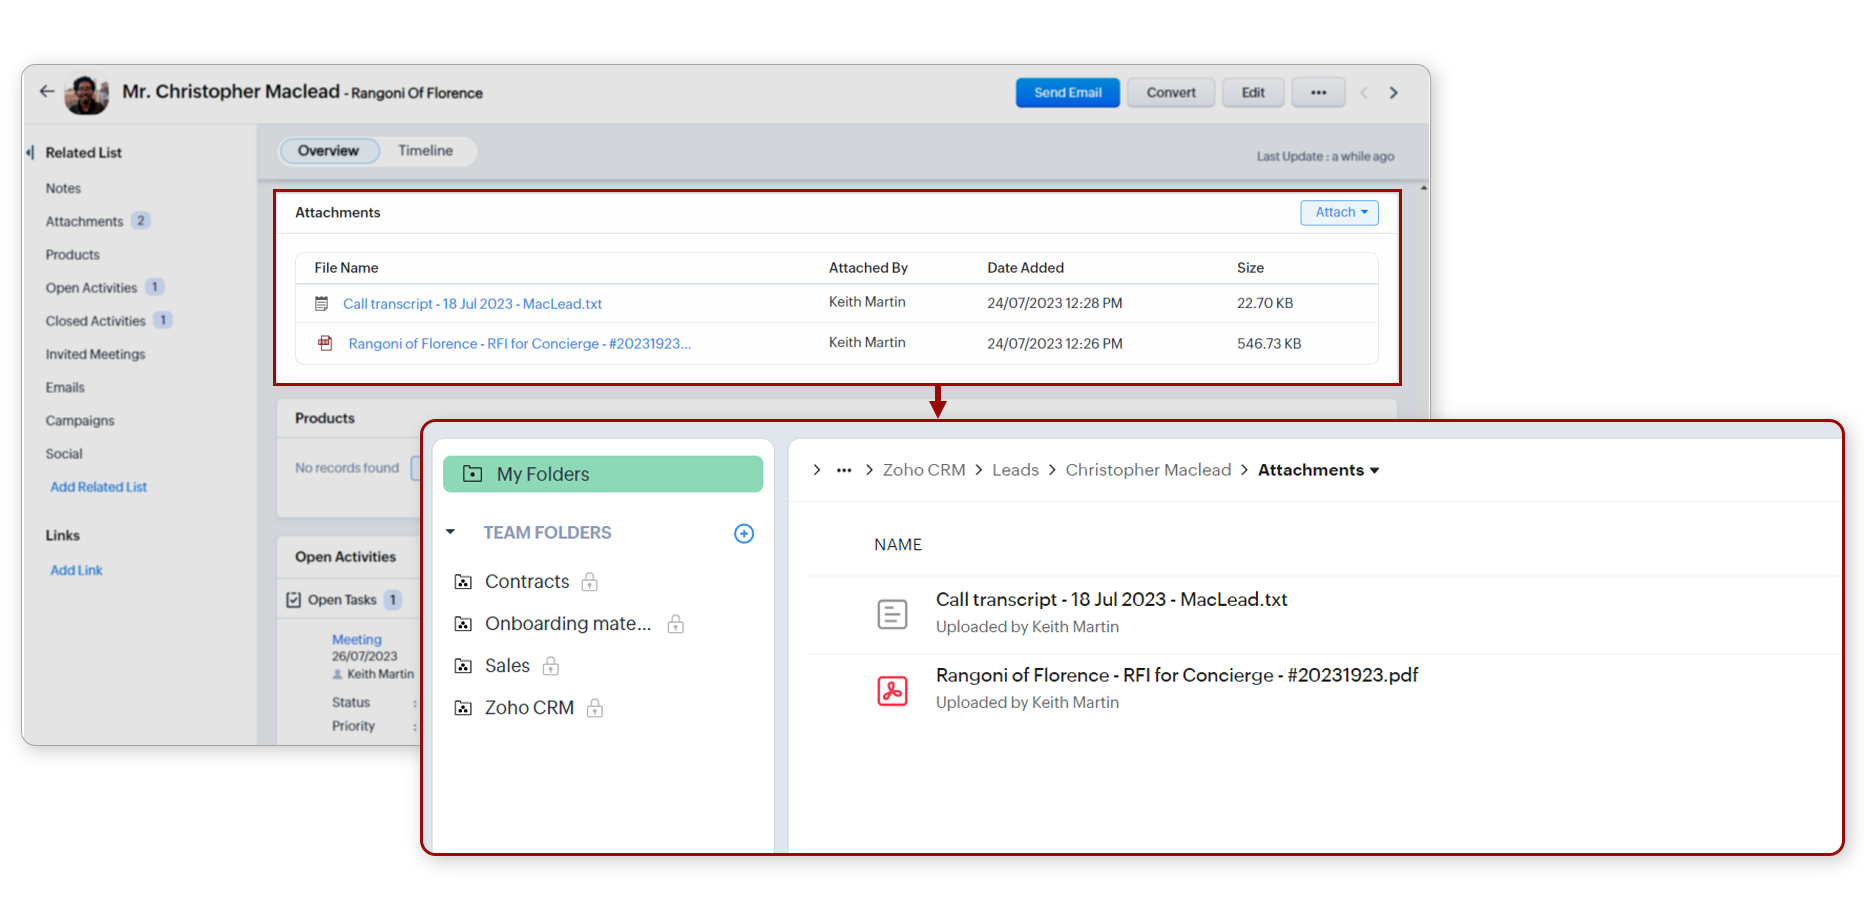Click the text file icon for Call transcript

[892, 614]
